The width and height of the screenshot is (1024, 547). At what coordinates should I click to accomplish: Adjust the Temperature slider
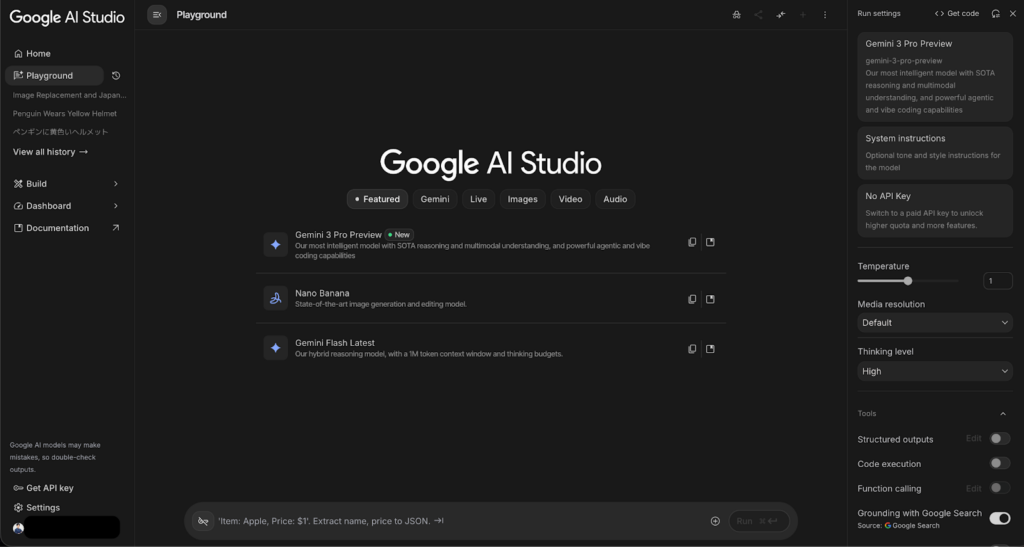pyautogui.click(x=908, y=281)
